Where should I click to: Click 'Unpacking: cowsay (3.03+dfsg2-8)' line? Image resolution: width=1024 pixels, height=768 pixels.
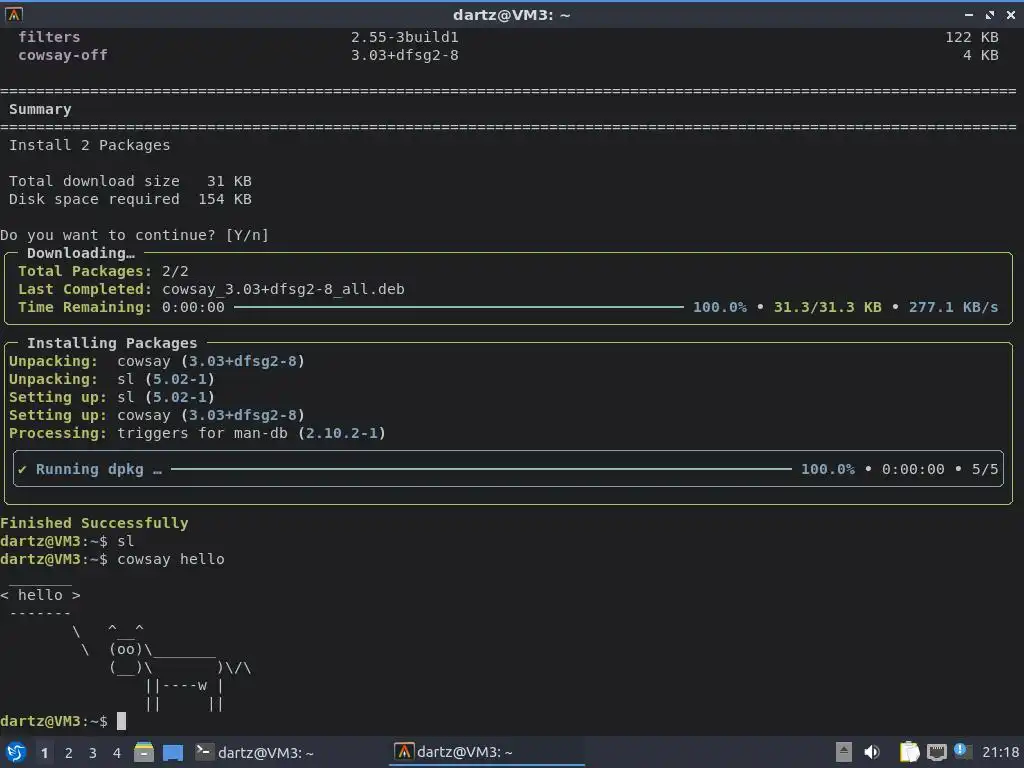click(x=157, y=361)
